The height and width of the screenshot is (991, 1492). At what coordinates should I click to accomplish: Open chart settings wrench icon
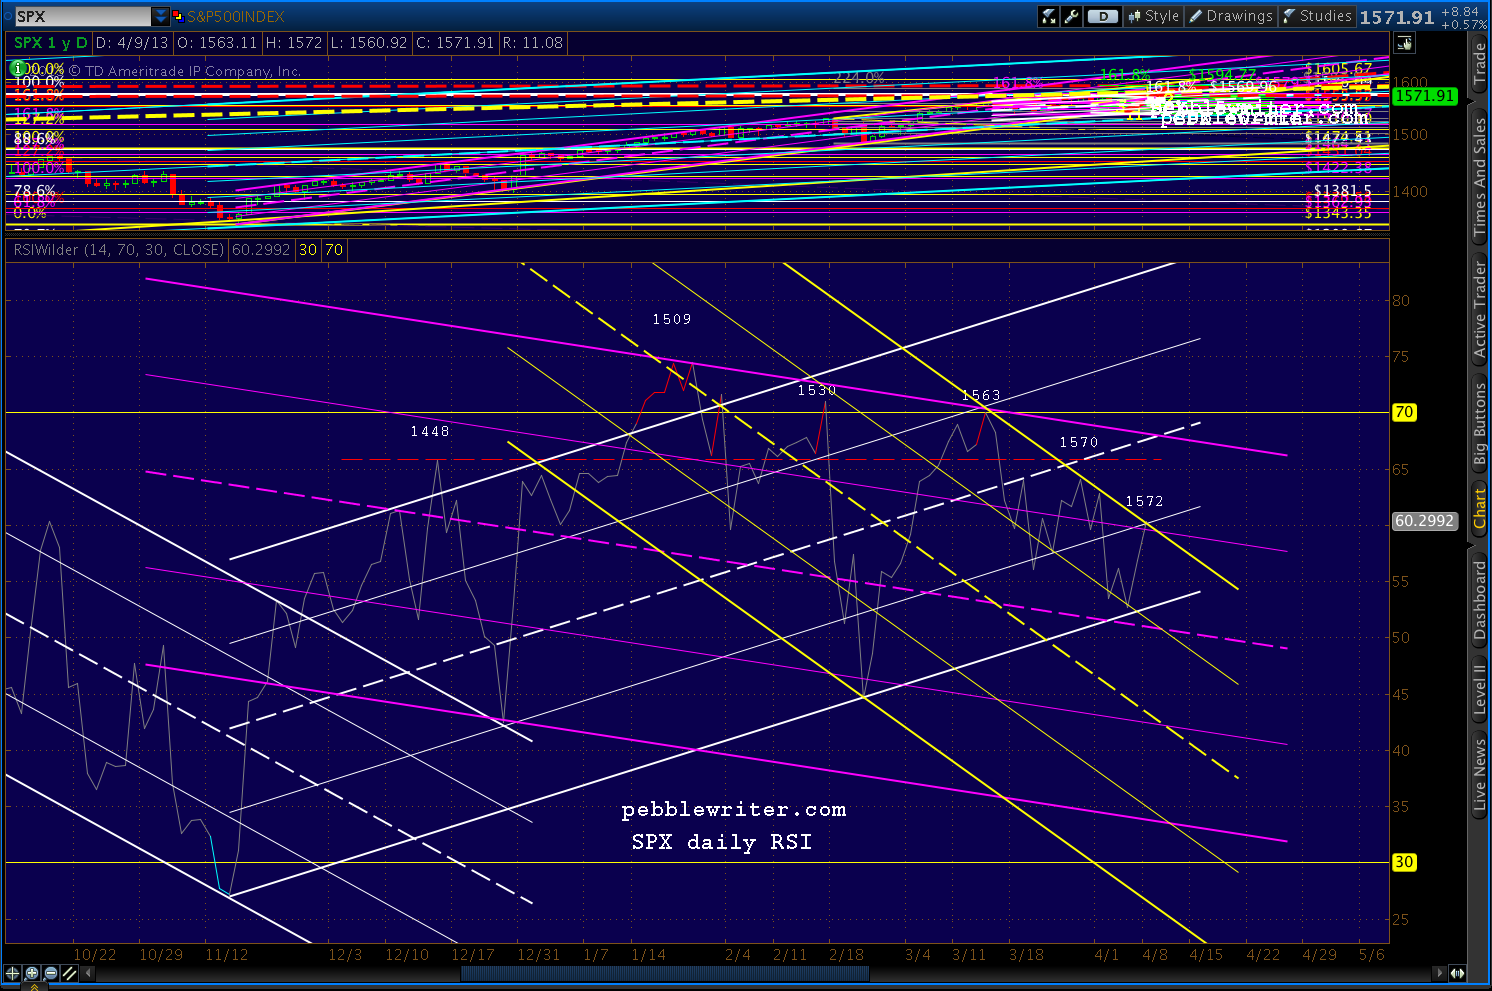point(1071,16)
